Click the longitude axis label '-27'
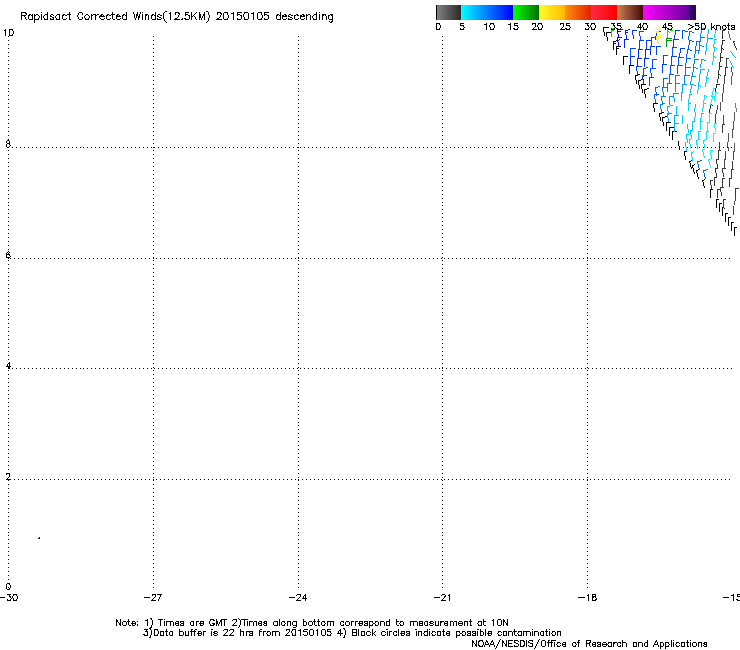740x650 pixels. point(153,598)
